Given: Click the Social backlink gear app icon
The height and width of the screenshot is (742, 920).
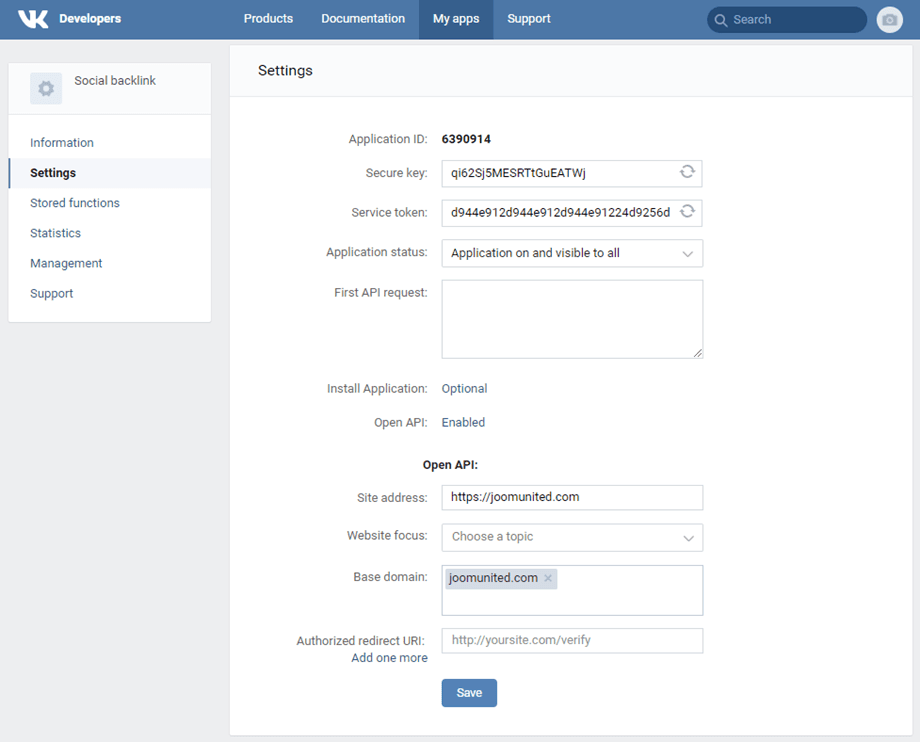Looking at the screenshot, I should (46, 88).
